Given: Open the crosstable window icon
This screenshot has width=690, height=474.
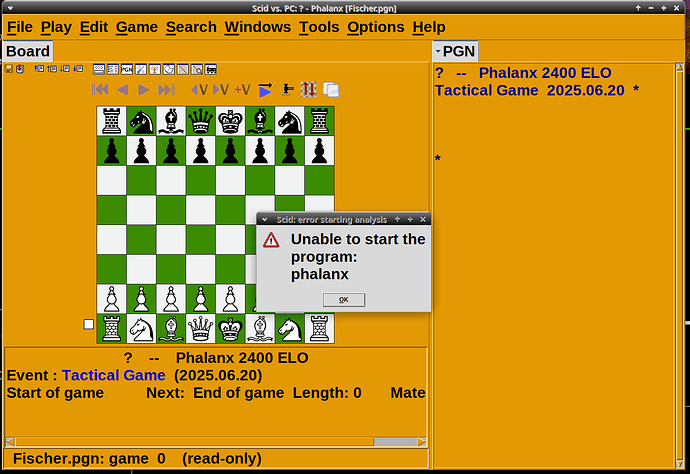Looking at the screenshot, I should click(169, 69).
